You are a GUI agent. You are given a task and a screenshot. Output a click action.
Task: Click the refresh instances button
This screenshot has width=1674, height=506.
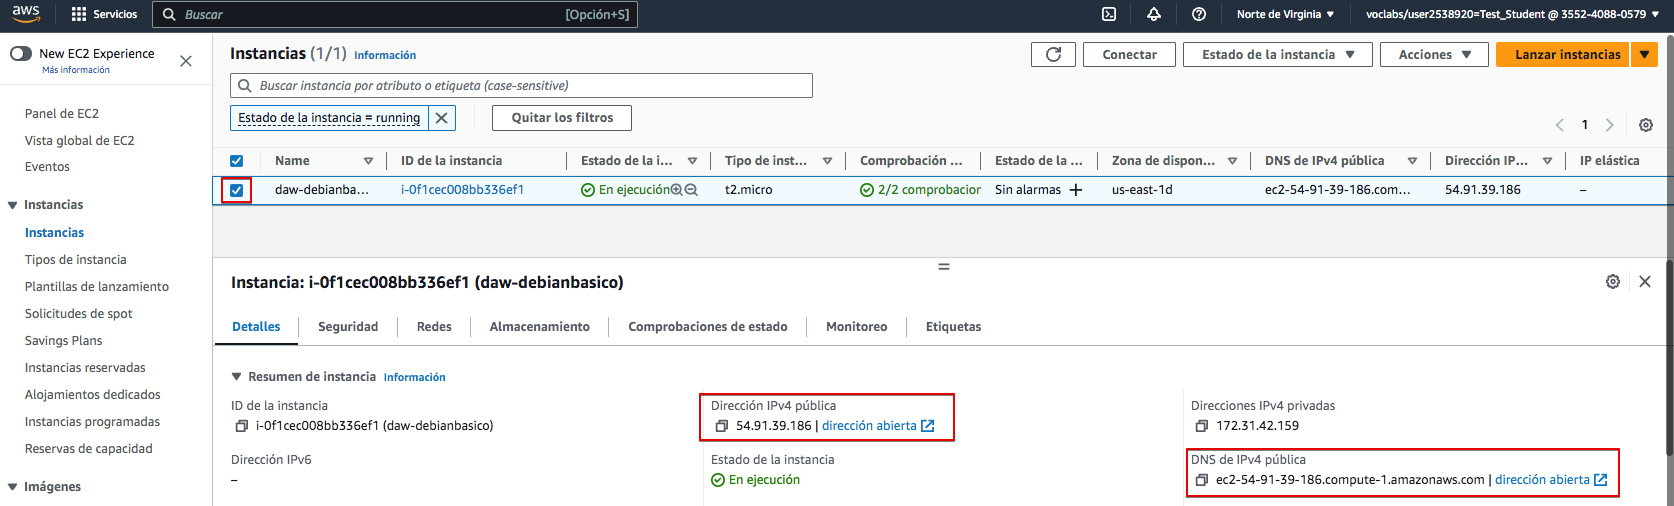(x=1053, y=55)
